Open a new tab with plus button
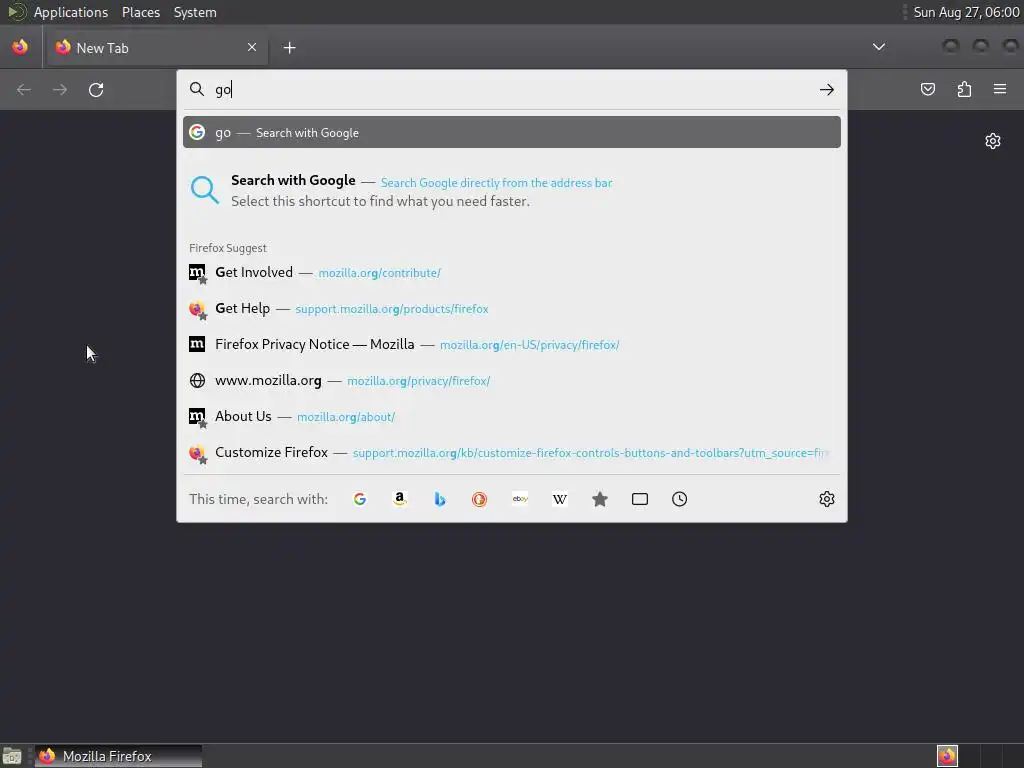Image resolution: width=1024 pixels, height=768 pixels. (289, 48)
